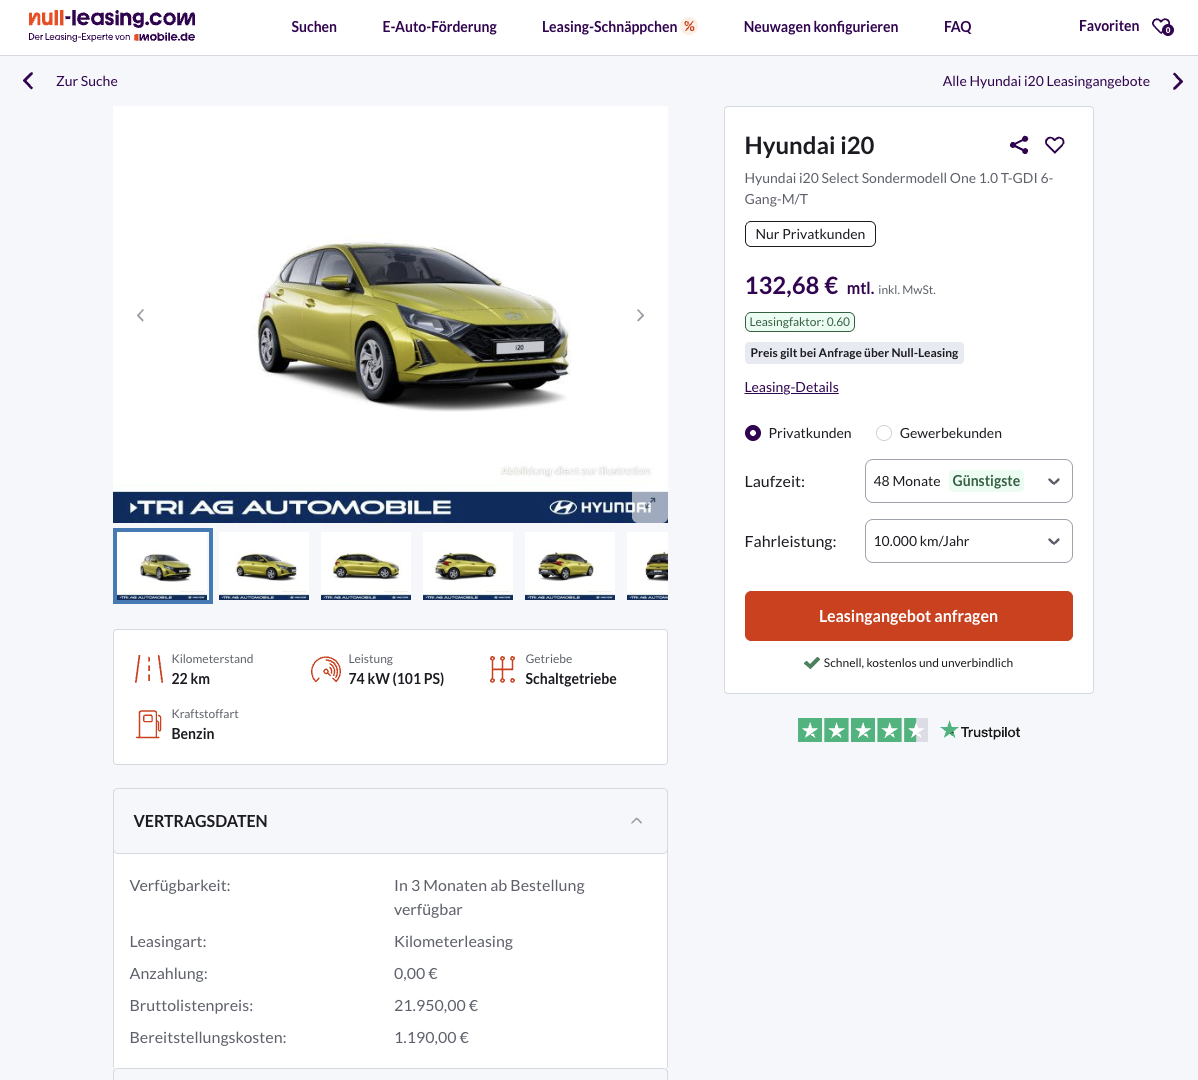This screenshot has width=1198, height=1080.
Task: Select the Privatkunden radio button
Action: coord(753,433)
